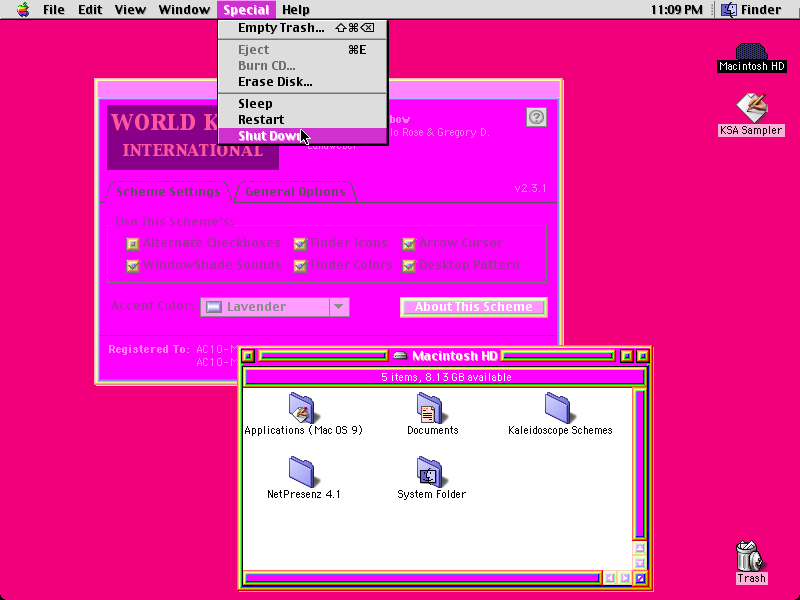Click the scroll up arrow in Macintosh HD window
Image resolution: width=800 pixels, height=600 pixels.
640,548
